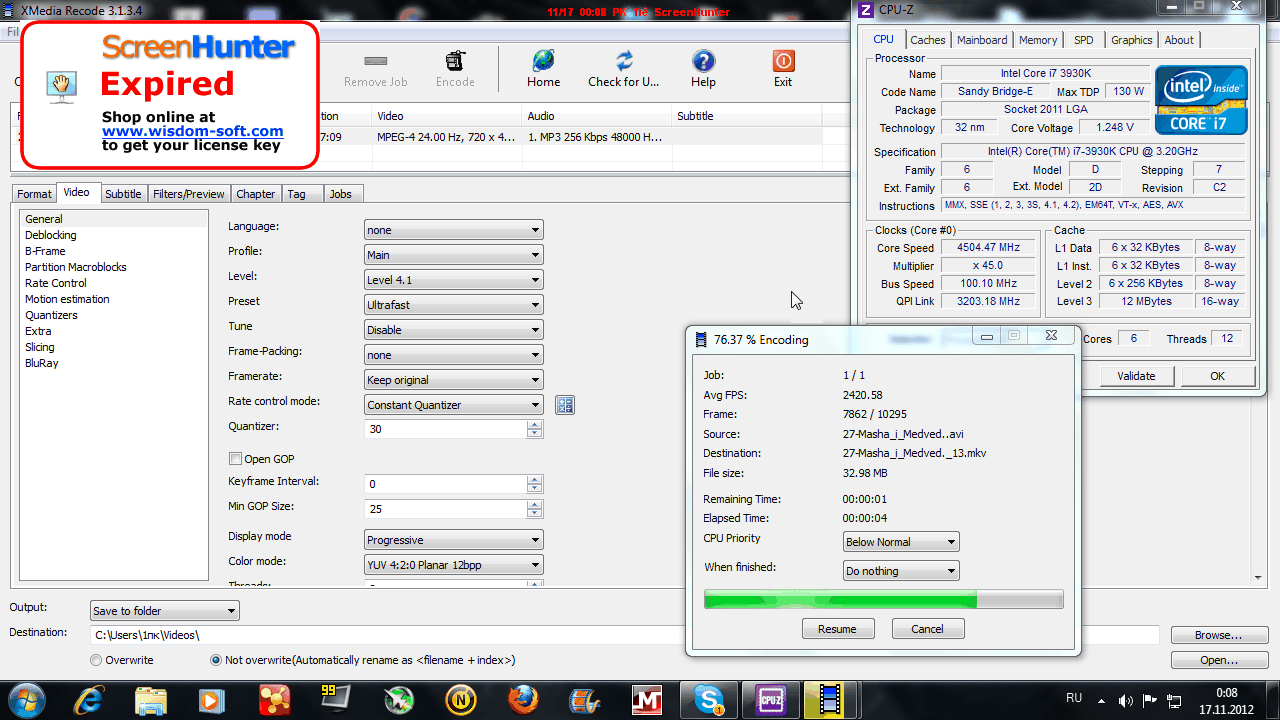Open Firefox from the taskbar
Screen dimensions: 1280x720
point(522,698)
